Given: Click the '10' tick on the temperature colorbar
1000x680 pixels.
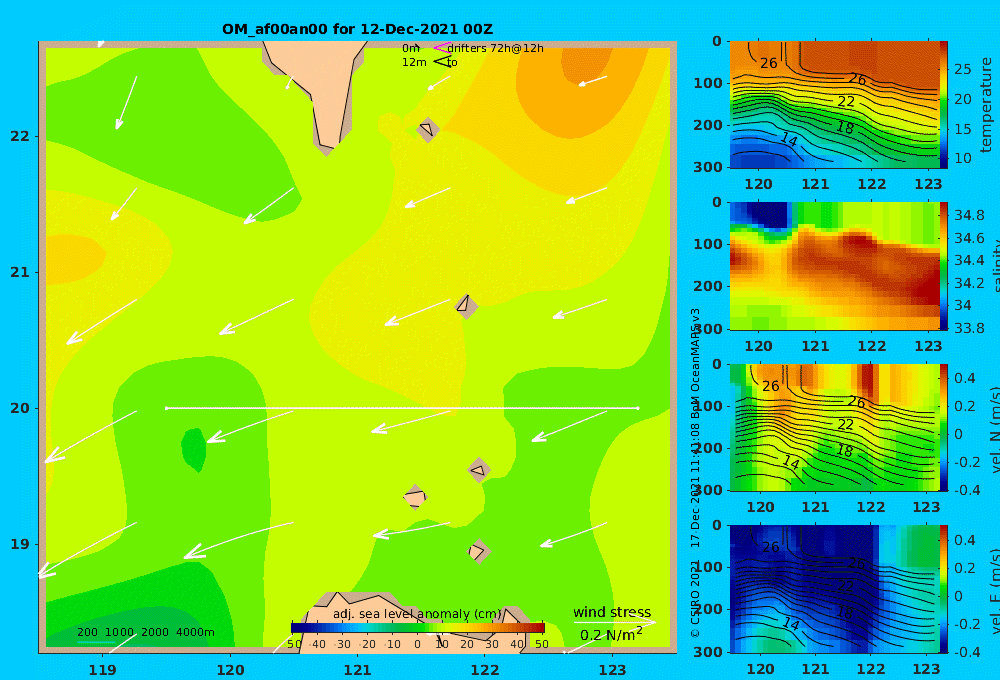Looking at the screenshot, I should tap(962, 158).
